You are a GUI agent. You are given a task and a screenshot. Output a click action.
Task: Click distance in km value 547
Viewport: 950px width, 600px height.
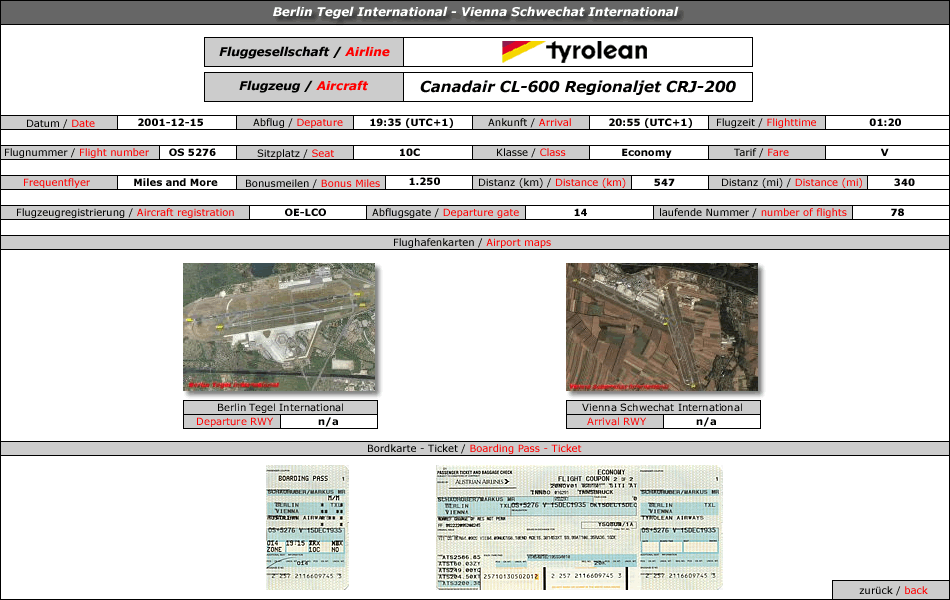(x=664, y=182)
